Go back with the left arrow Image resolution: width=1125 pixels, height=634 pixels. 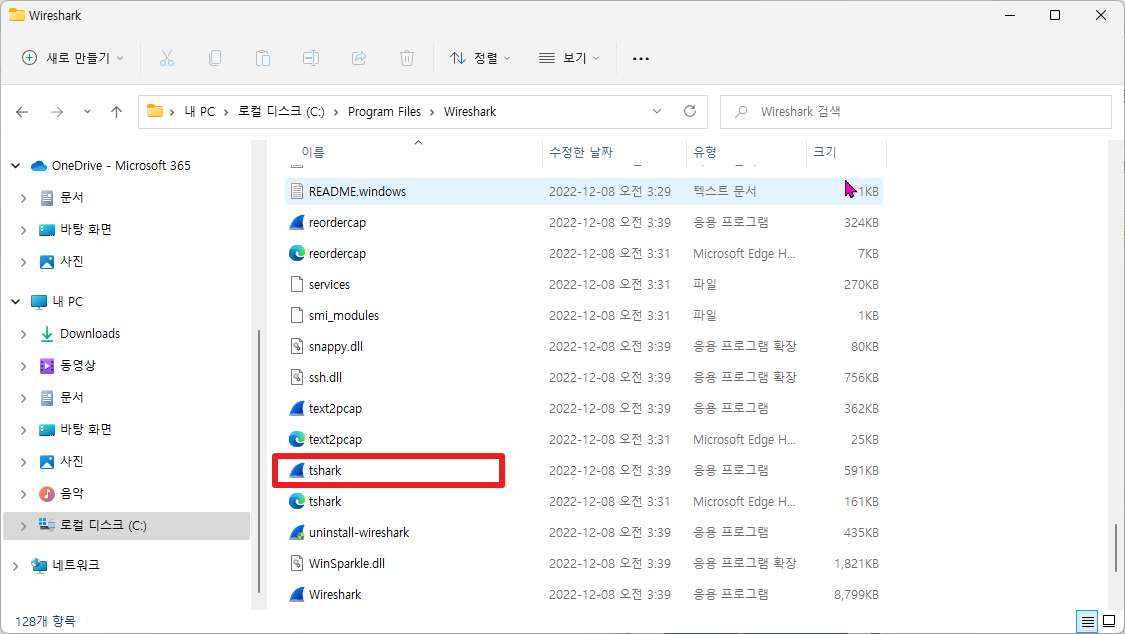(x=22, y=112)
